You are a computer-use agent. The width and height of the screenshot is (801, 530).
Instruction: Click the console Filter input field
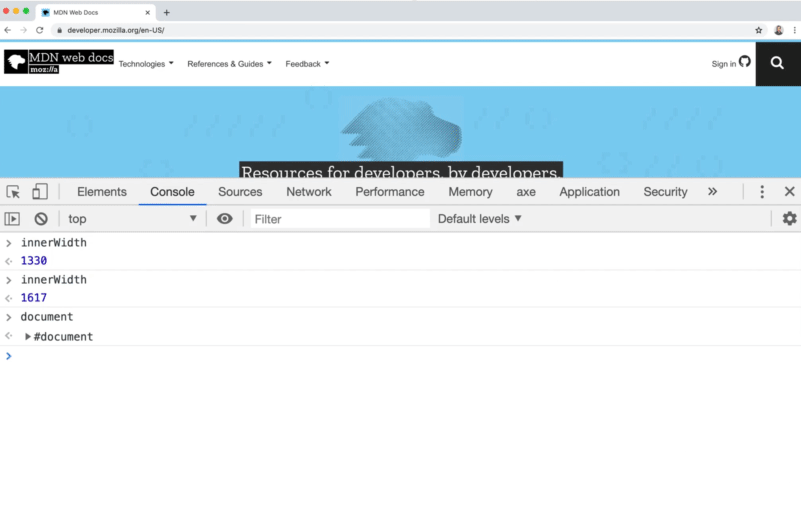coord(340,219)
